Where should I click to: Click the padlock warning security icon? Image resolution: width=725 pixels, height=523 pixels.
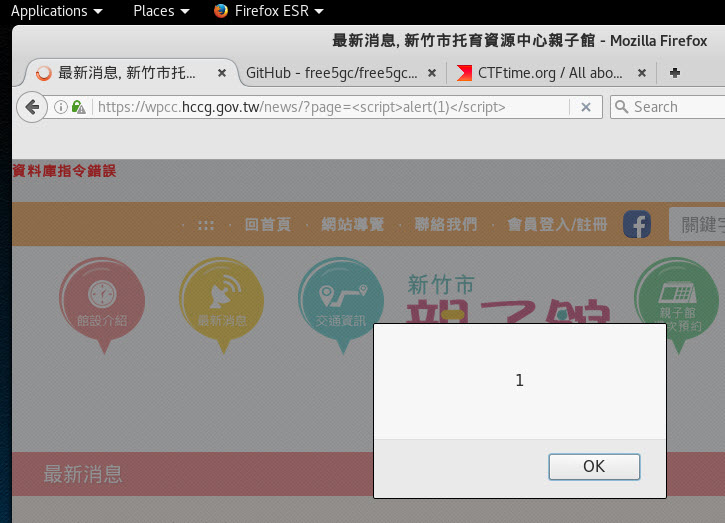(78, 107)
